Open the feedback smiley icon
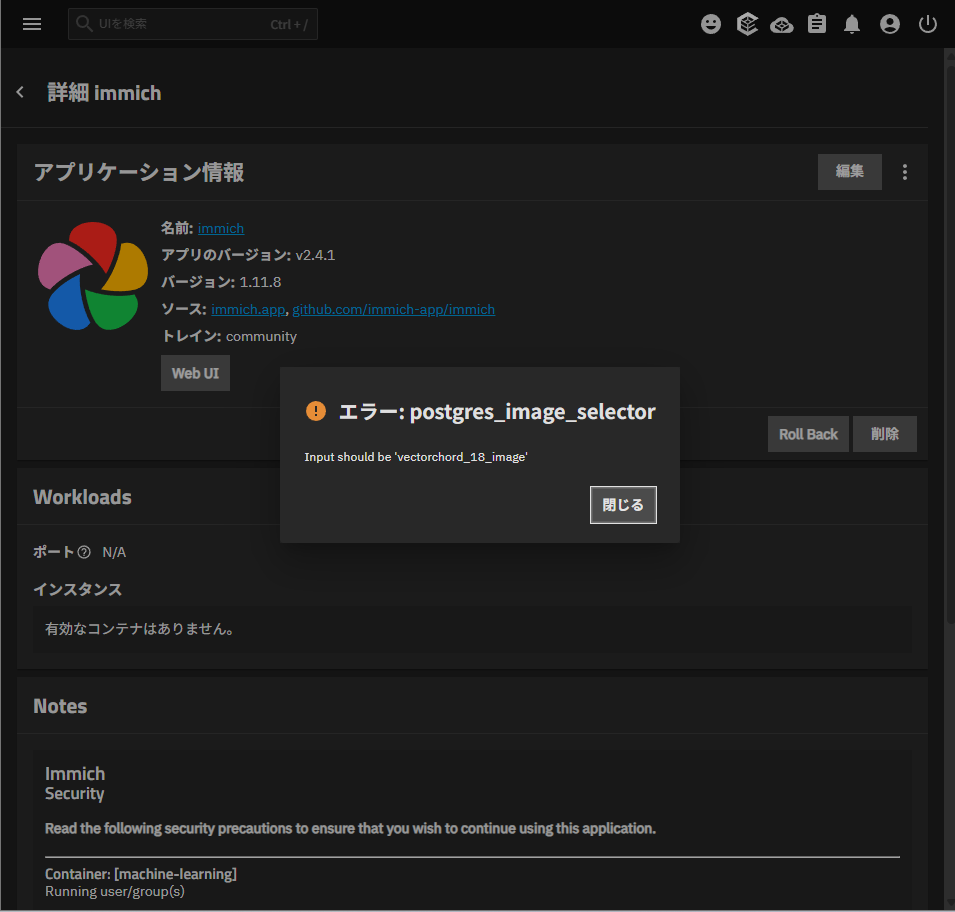Viewport: 955px width, 912px height. (x=710, y=24)
